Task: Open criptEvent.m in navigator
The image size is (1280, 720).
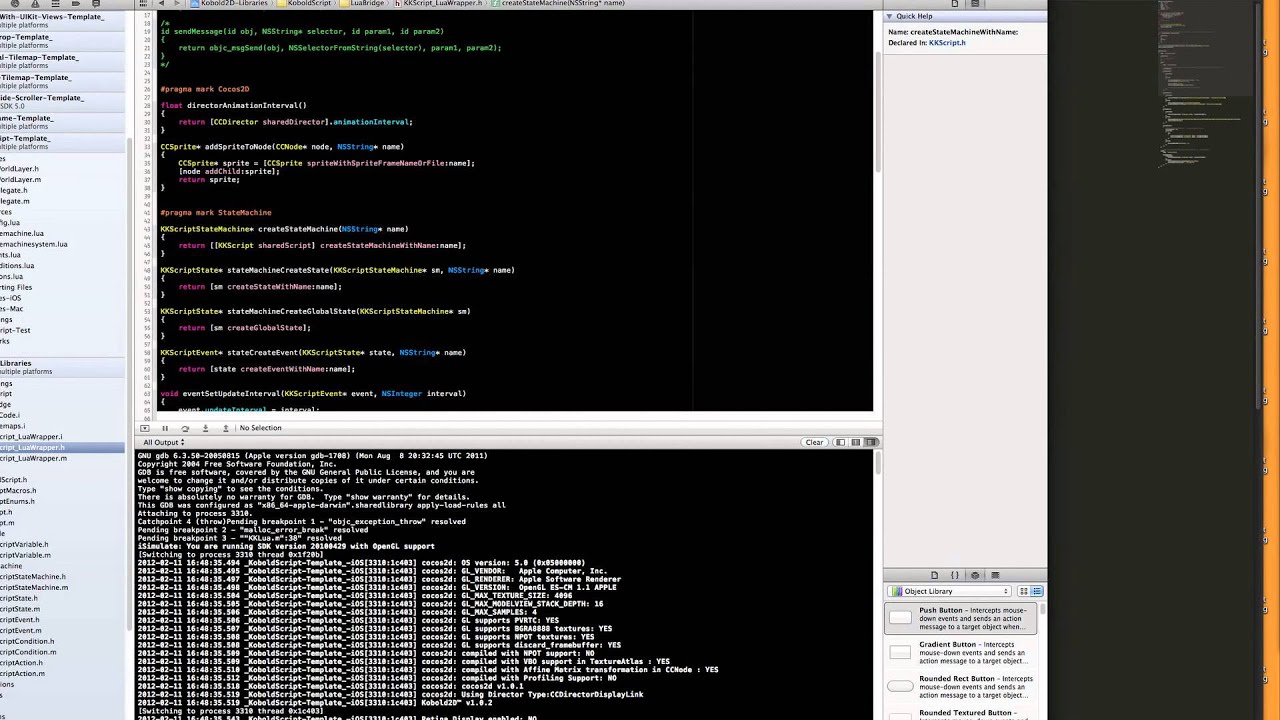Action: coord(20,630)
